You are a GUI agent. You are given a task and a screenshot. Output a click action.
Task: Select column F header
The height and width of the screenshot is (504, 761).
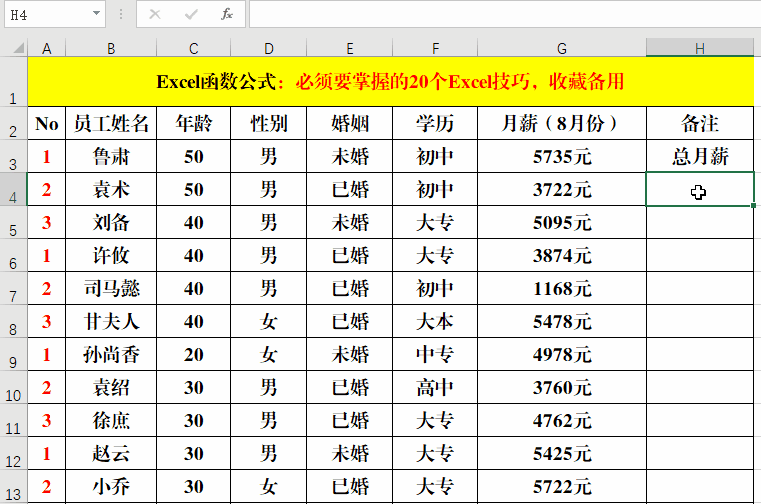click(x=435, y=49)
